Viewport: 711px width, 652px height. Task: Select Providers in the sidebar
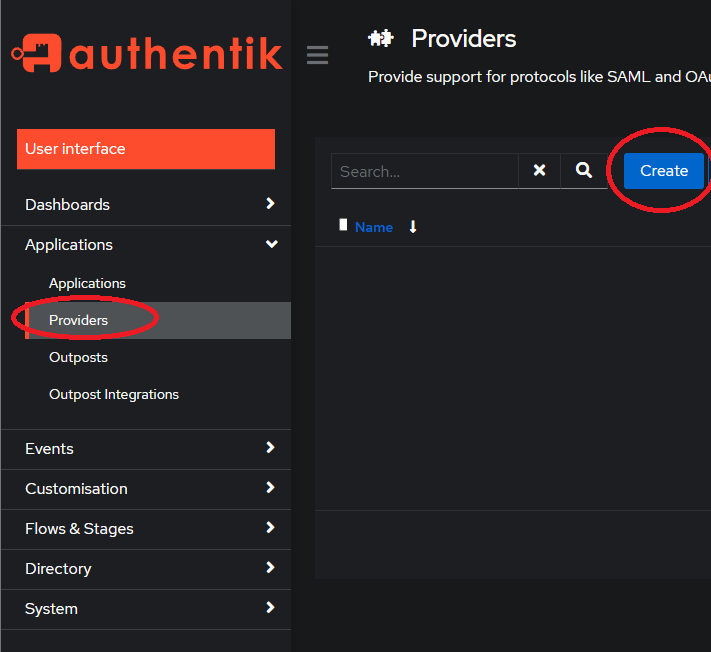tap(158, 320)
